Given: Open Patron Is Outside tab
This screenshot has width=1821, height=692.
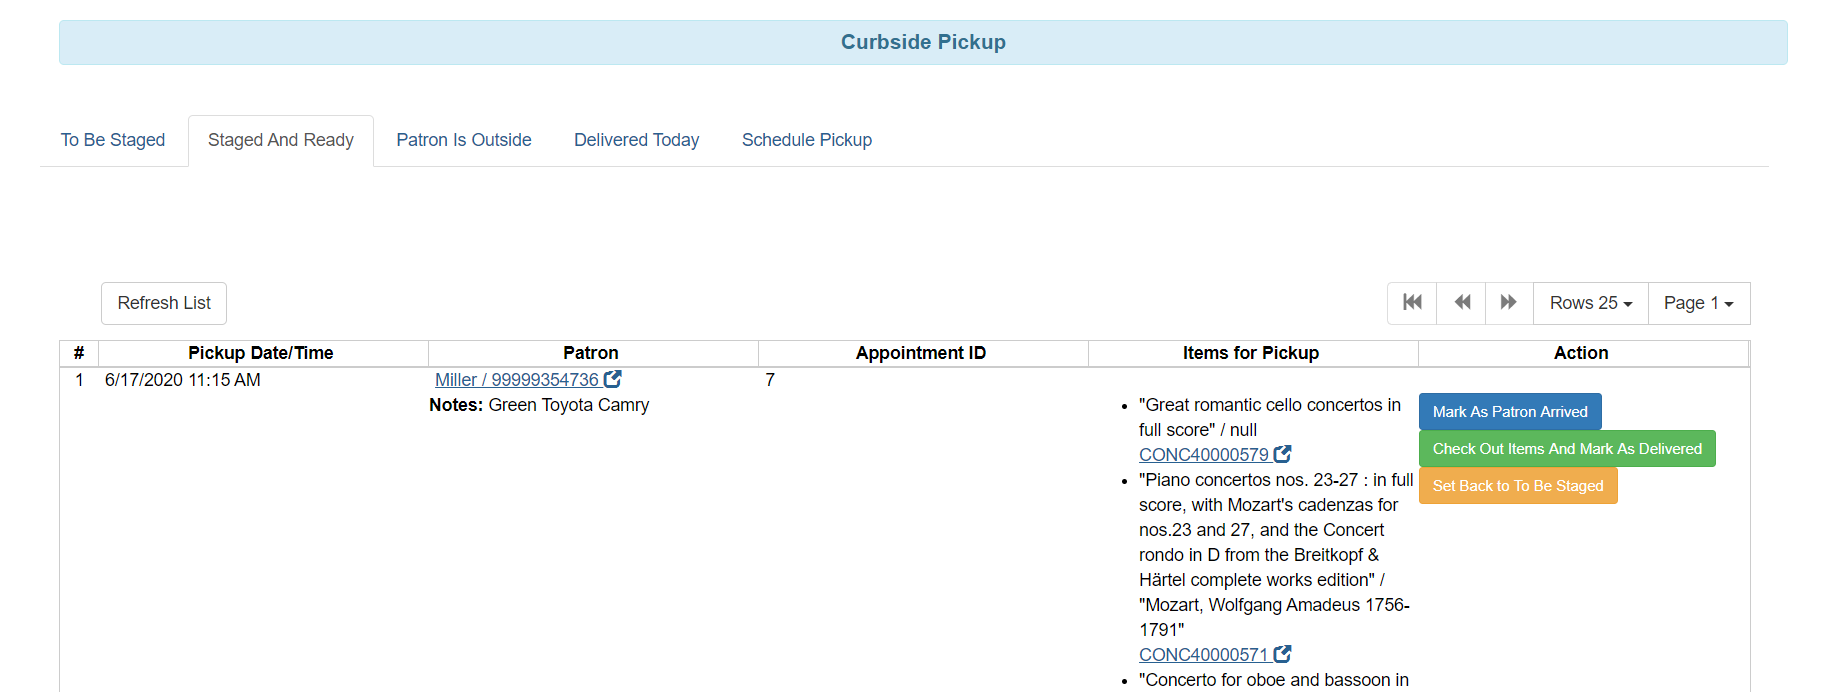Looking at the screenshot, I should pyautogui.click(x=464, y=140).
